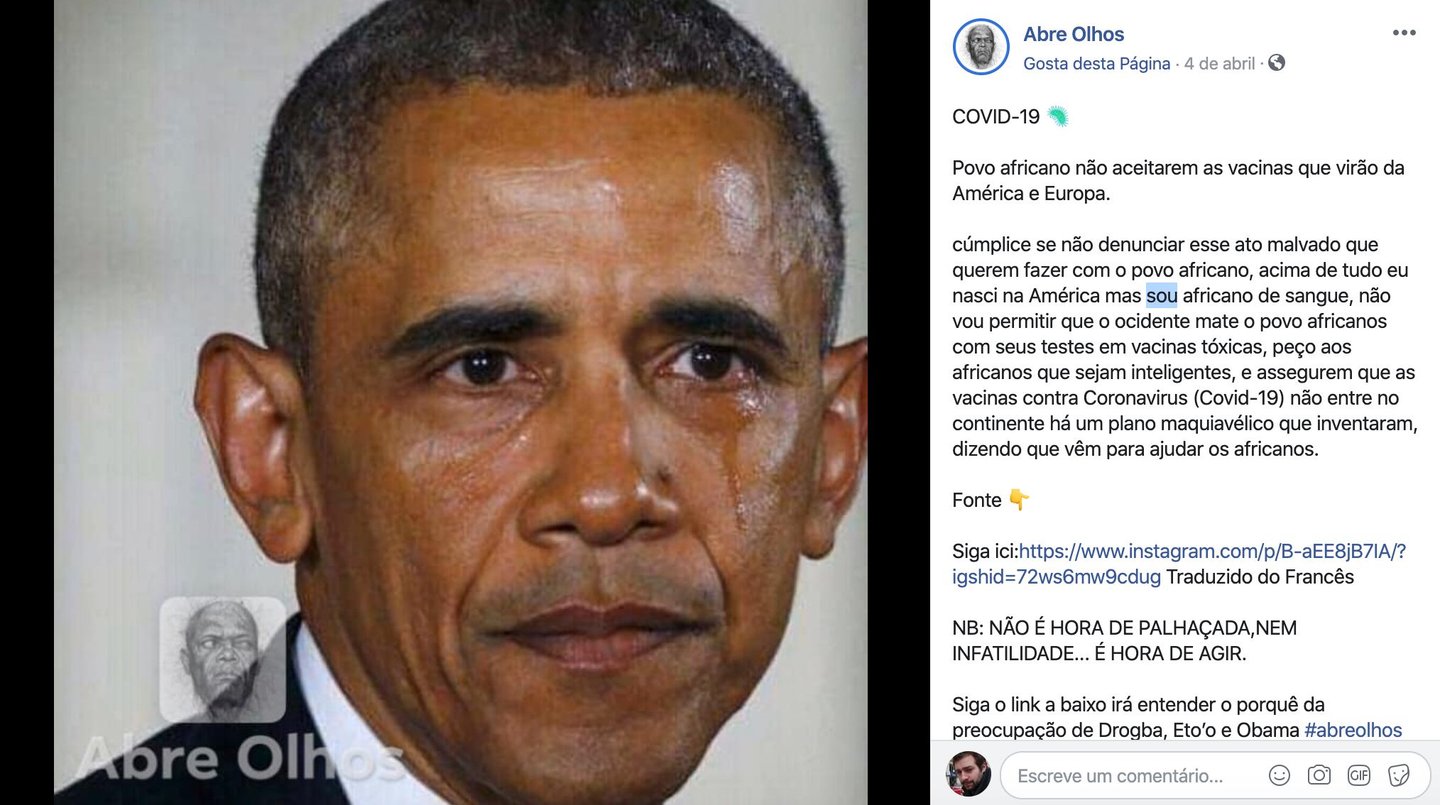This screenshot has width=1440, height=805.
Task: Click the Abre Olhos page avatar
Action: click(x=981, y=47)
